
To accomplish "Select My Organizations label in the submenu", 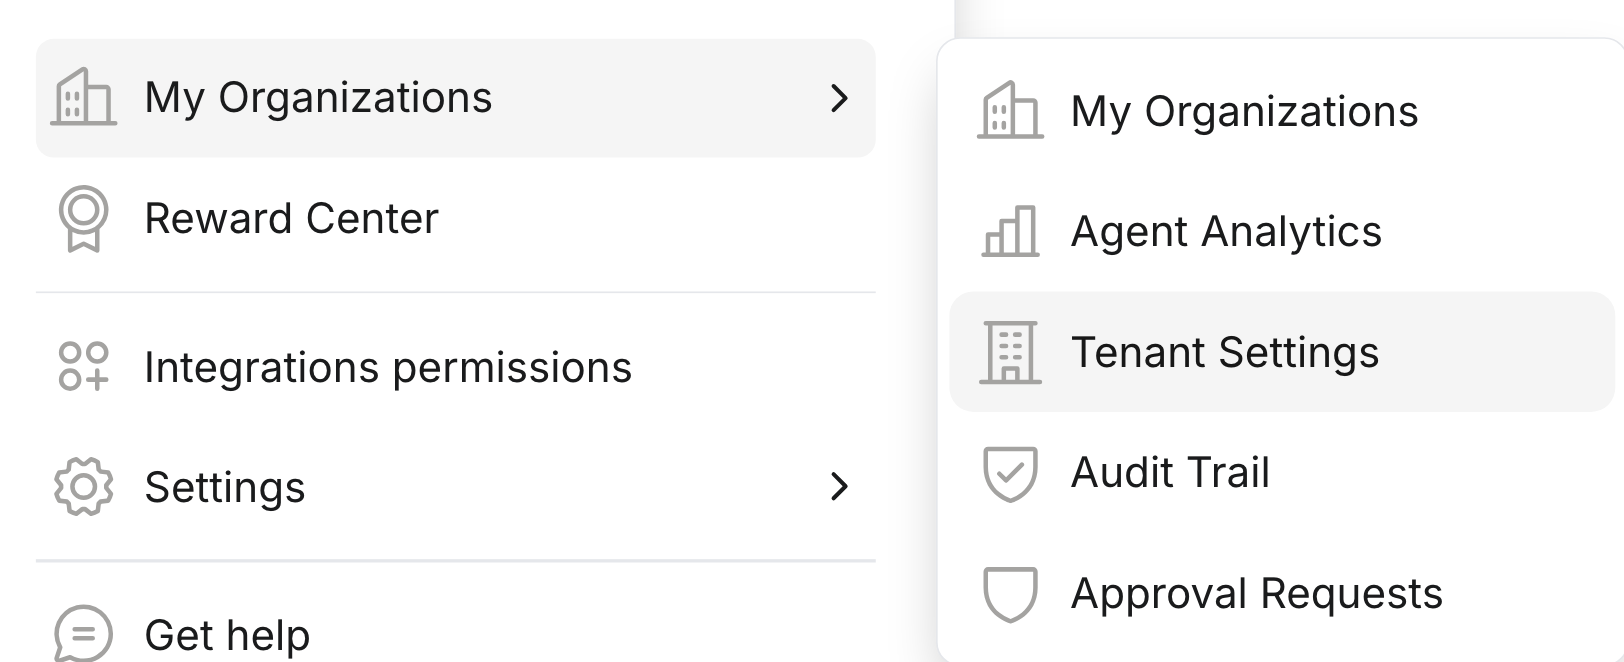I will (x=1244, y=111).
